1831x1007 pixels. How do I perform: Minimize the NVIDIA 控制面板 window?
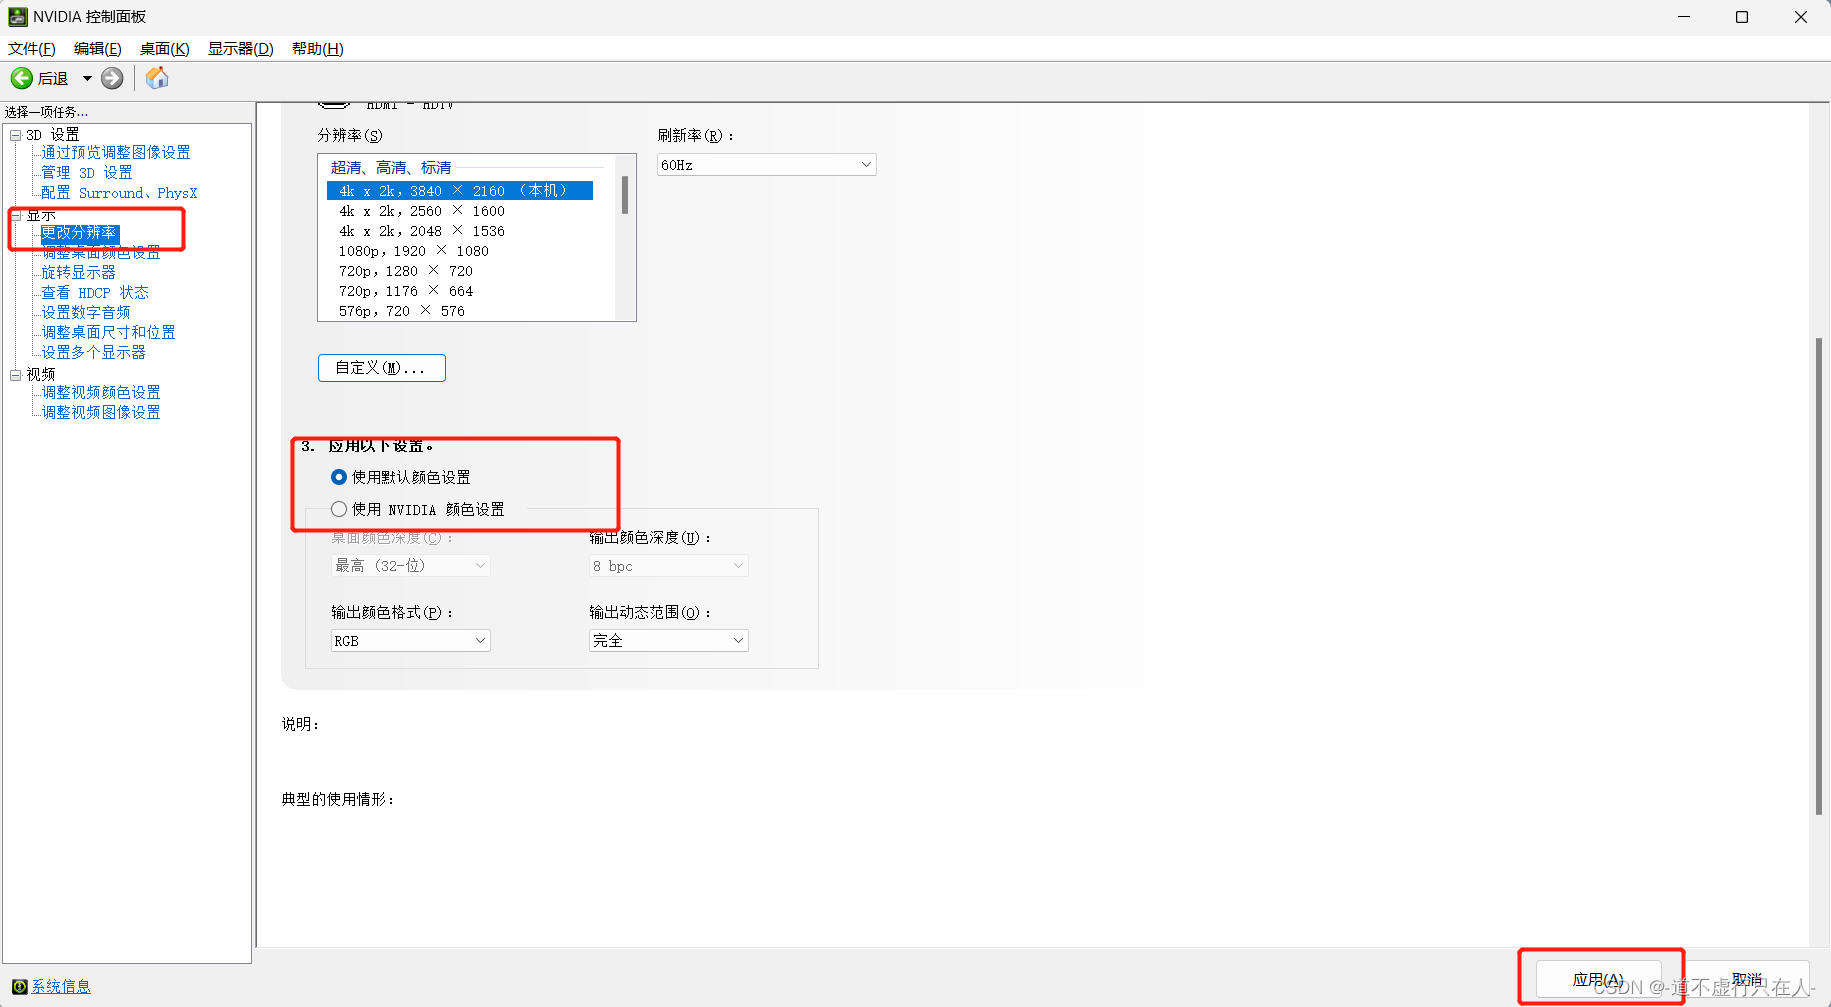pyautogui.click(x=1684, y=17)
